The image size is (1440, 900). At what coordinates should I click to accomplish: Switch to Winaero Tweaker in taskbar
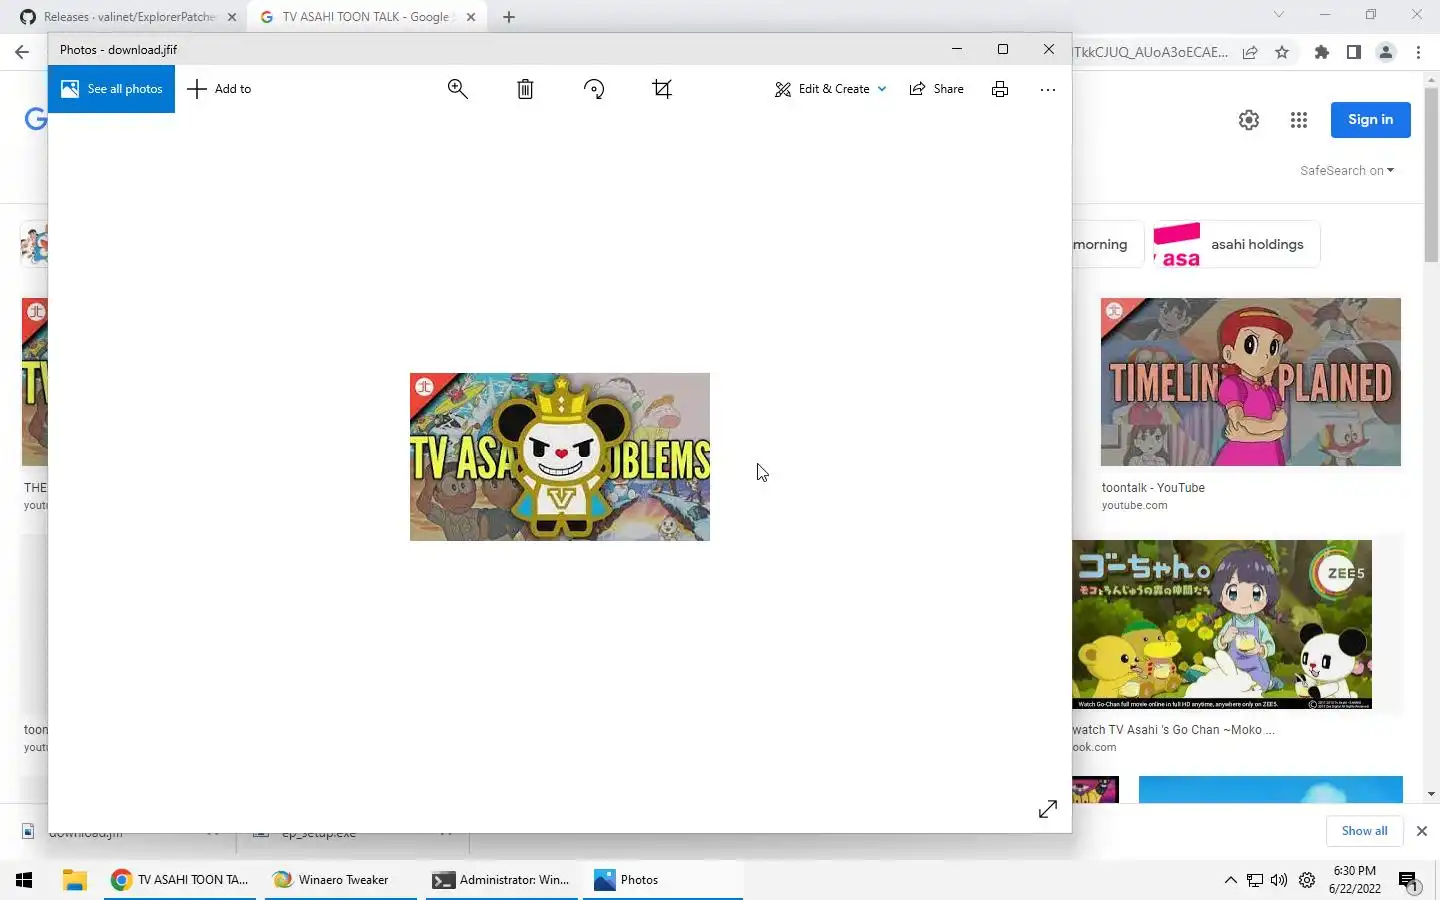click(x=341, y=880)
